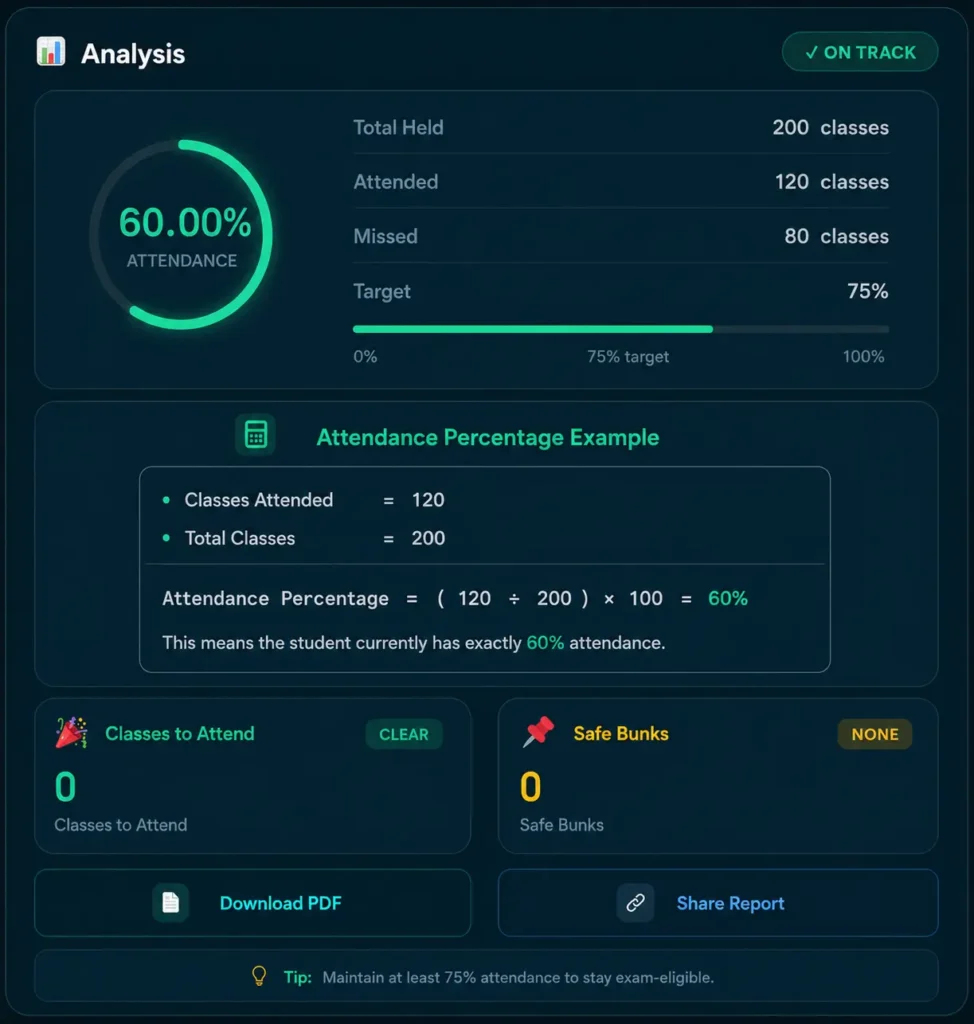Click the document icon on Download PDF

pyautogui.click(x=170, y=903)
